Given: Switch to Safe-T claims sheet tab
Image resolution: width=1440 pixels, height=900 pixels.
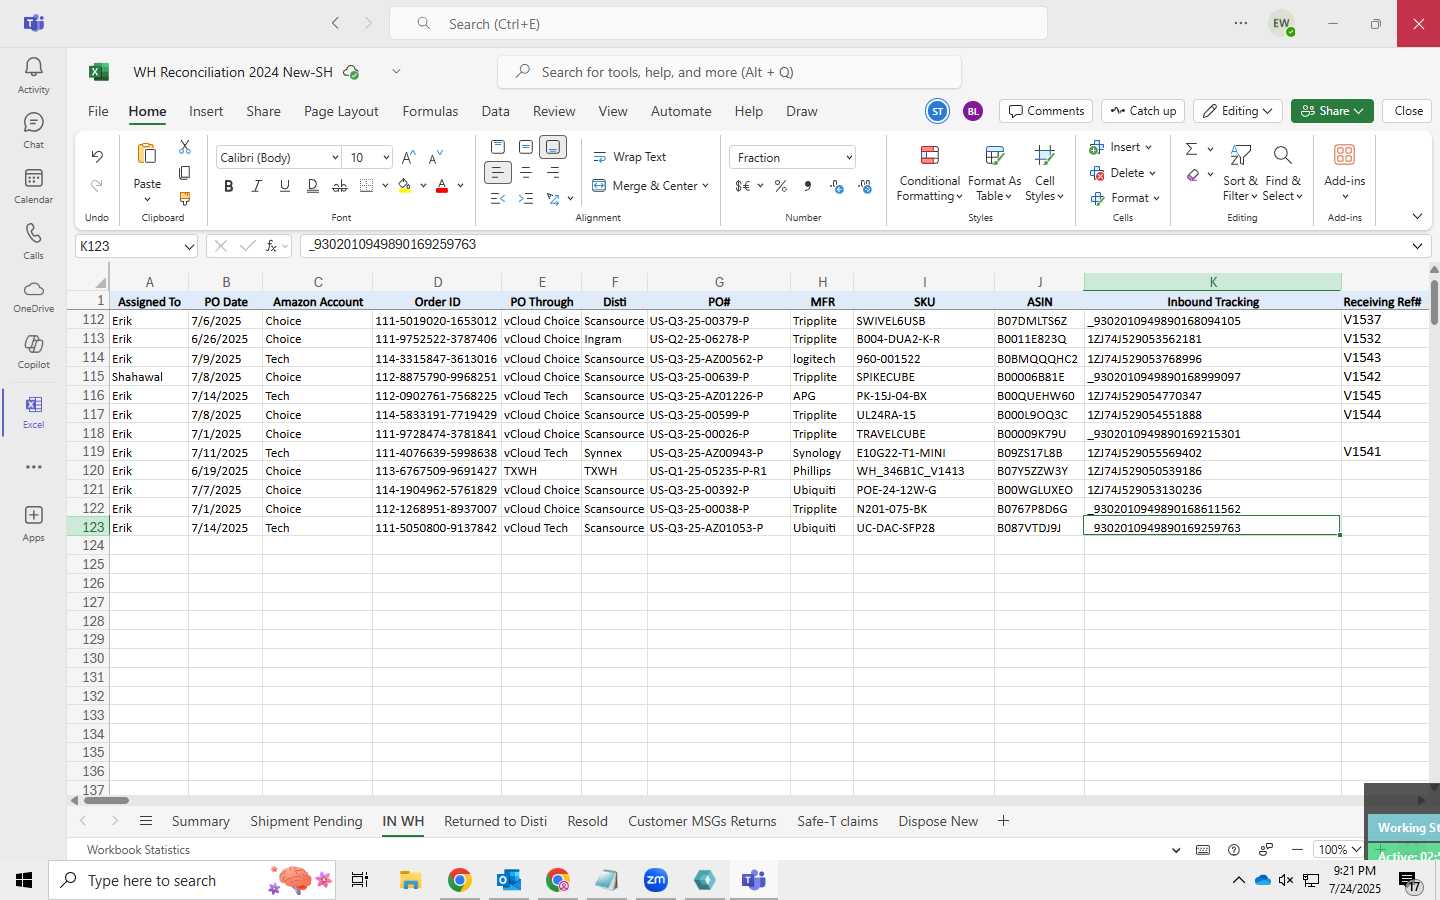Looking at the screenshot, I should (x=837, y=821).
